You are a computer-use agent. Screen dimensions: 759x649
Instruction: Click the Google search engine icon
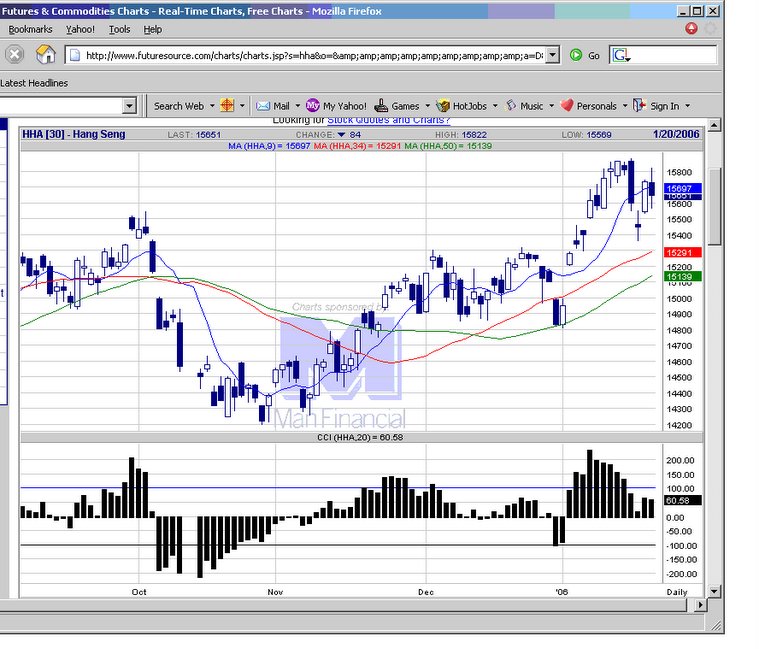click(621, 55)
